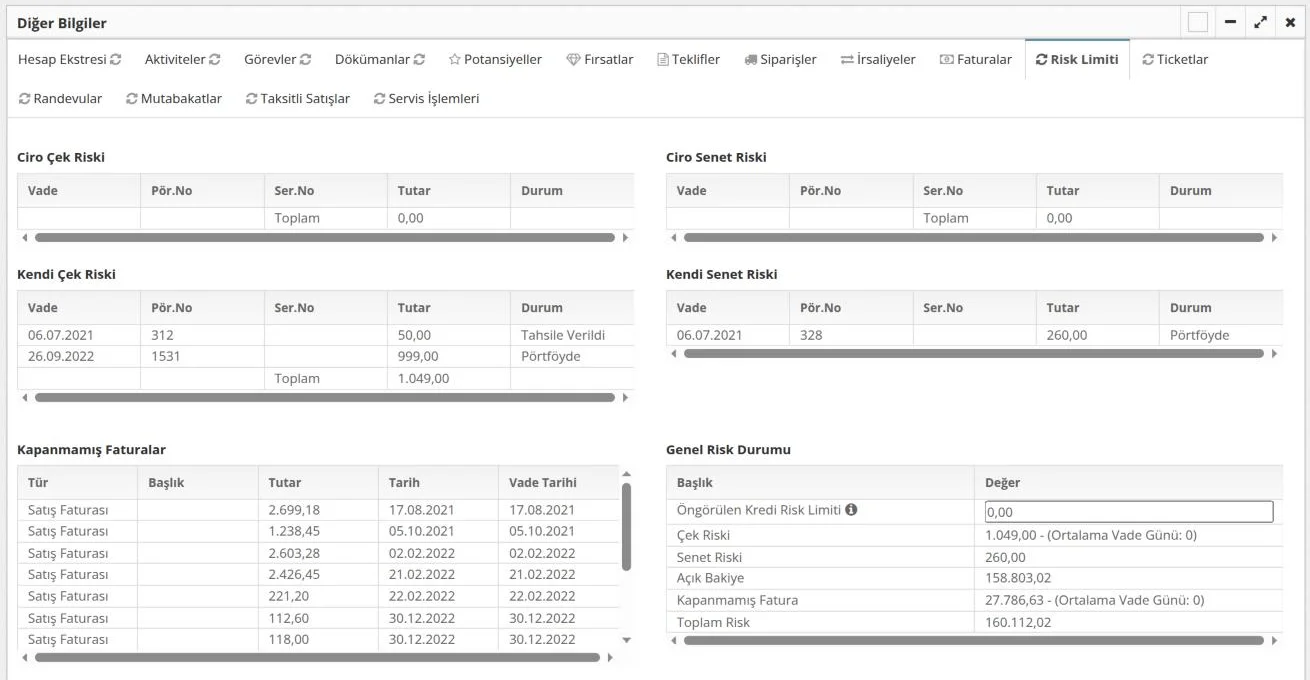Image resolution: width=1310 pixels, height=680 pixels.
Task: Click the document icon on Teklifler tab
Action: (x=662, y=60)
